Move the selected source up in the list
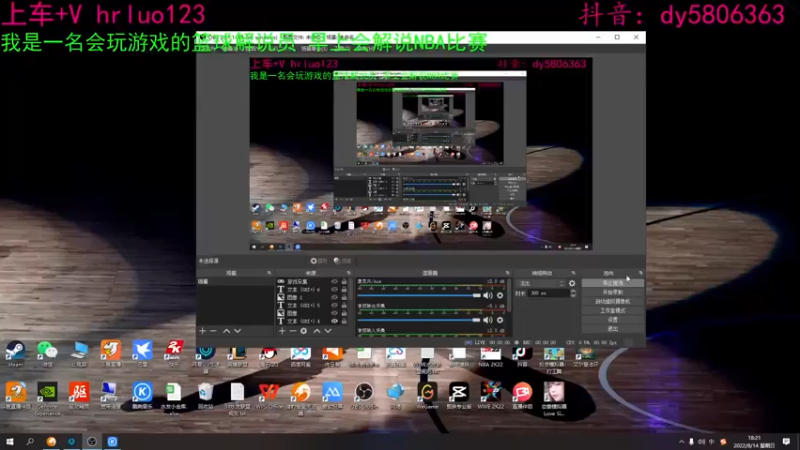Viewport: 800px width, 450px height. [317, 331]
